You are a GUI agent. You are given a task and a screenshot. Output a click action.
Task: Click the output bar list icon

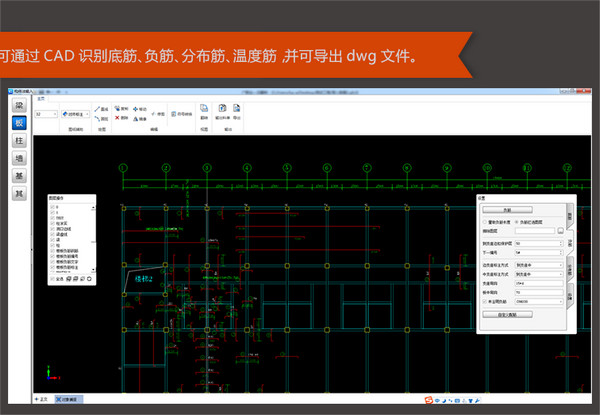[222, 111]
